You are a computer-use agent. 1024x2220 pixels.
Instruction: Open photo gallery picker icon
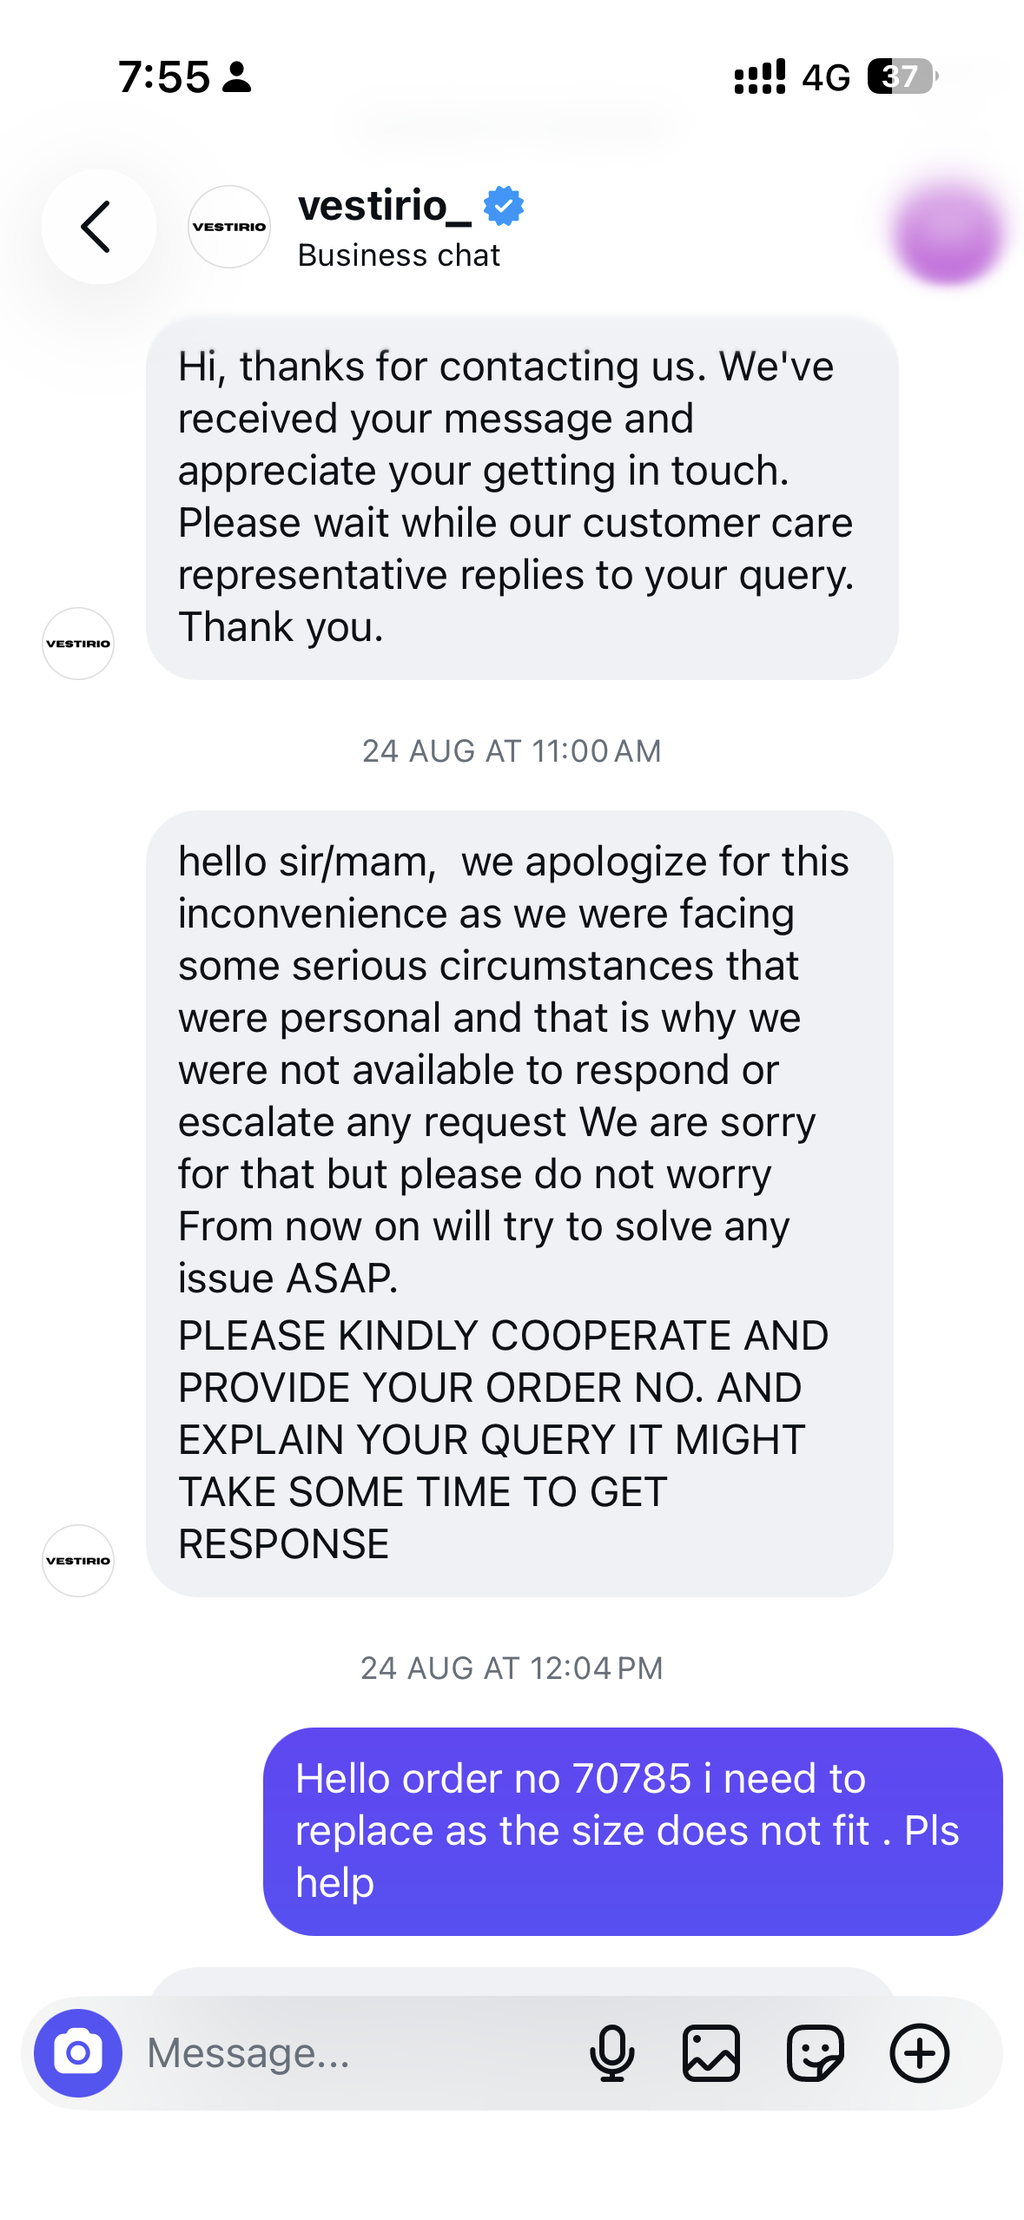pyautogui.click(x=711, y=2053)
